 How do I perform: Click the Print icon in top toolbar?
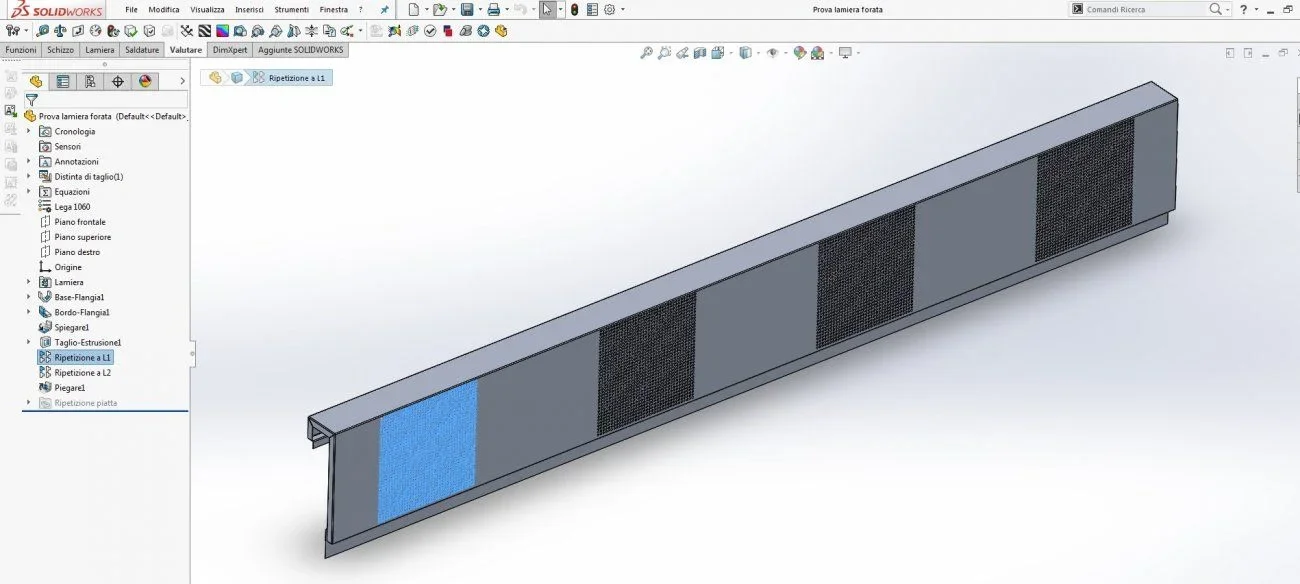click(494, 9)
